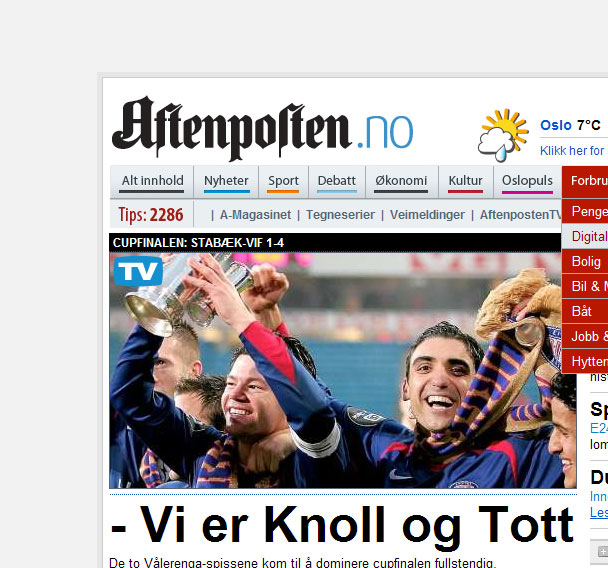Click the Tips: 2286 link
This screenshot has height=568, width=608.
tap(151, 214)
